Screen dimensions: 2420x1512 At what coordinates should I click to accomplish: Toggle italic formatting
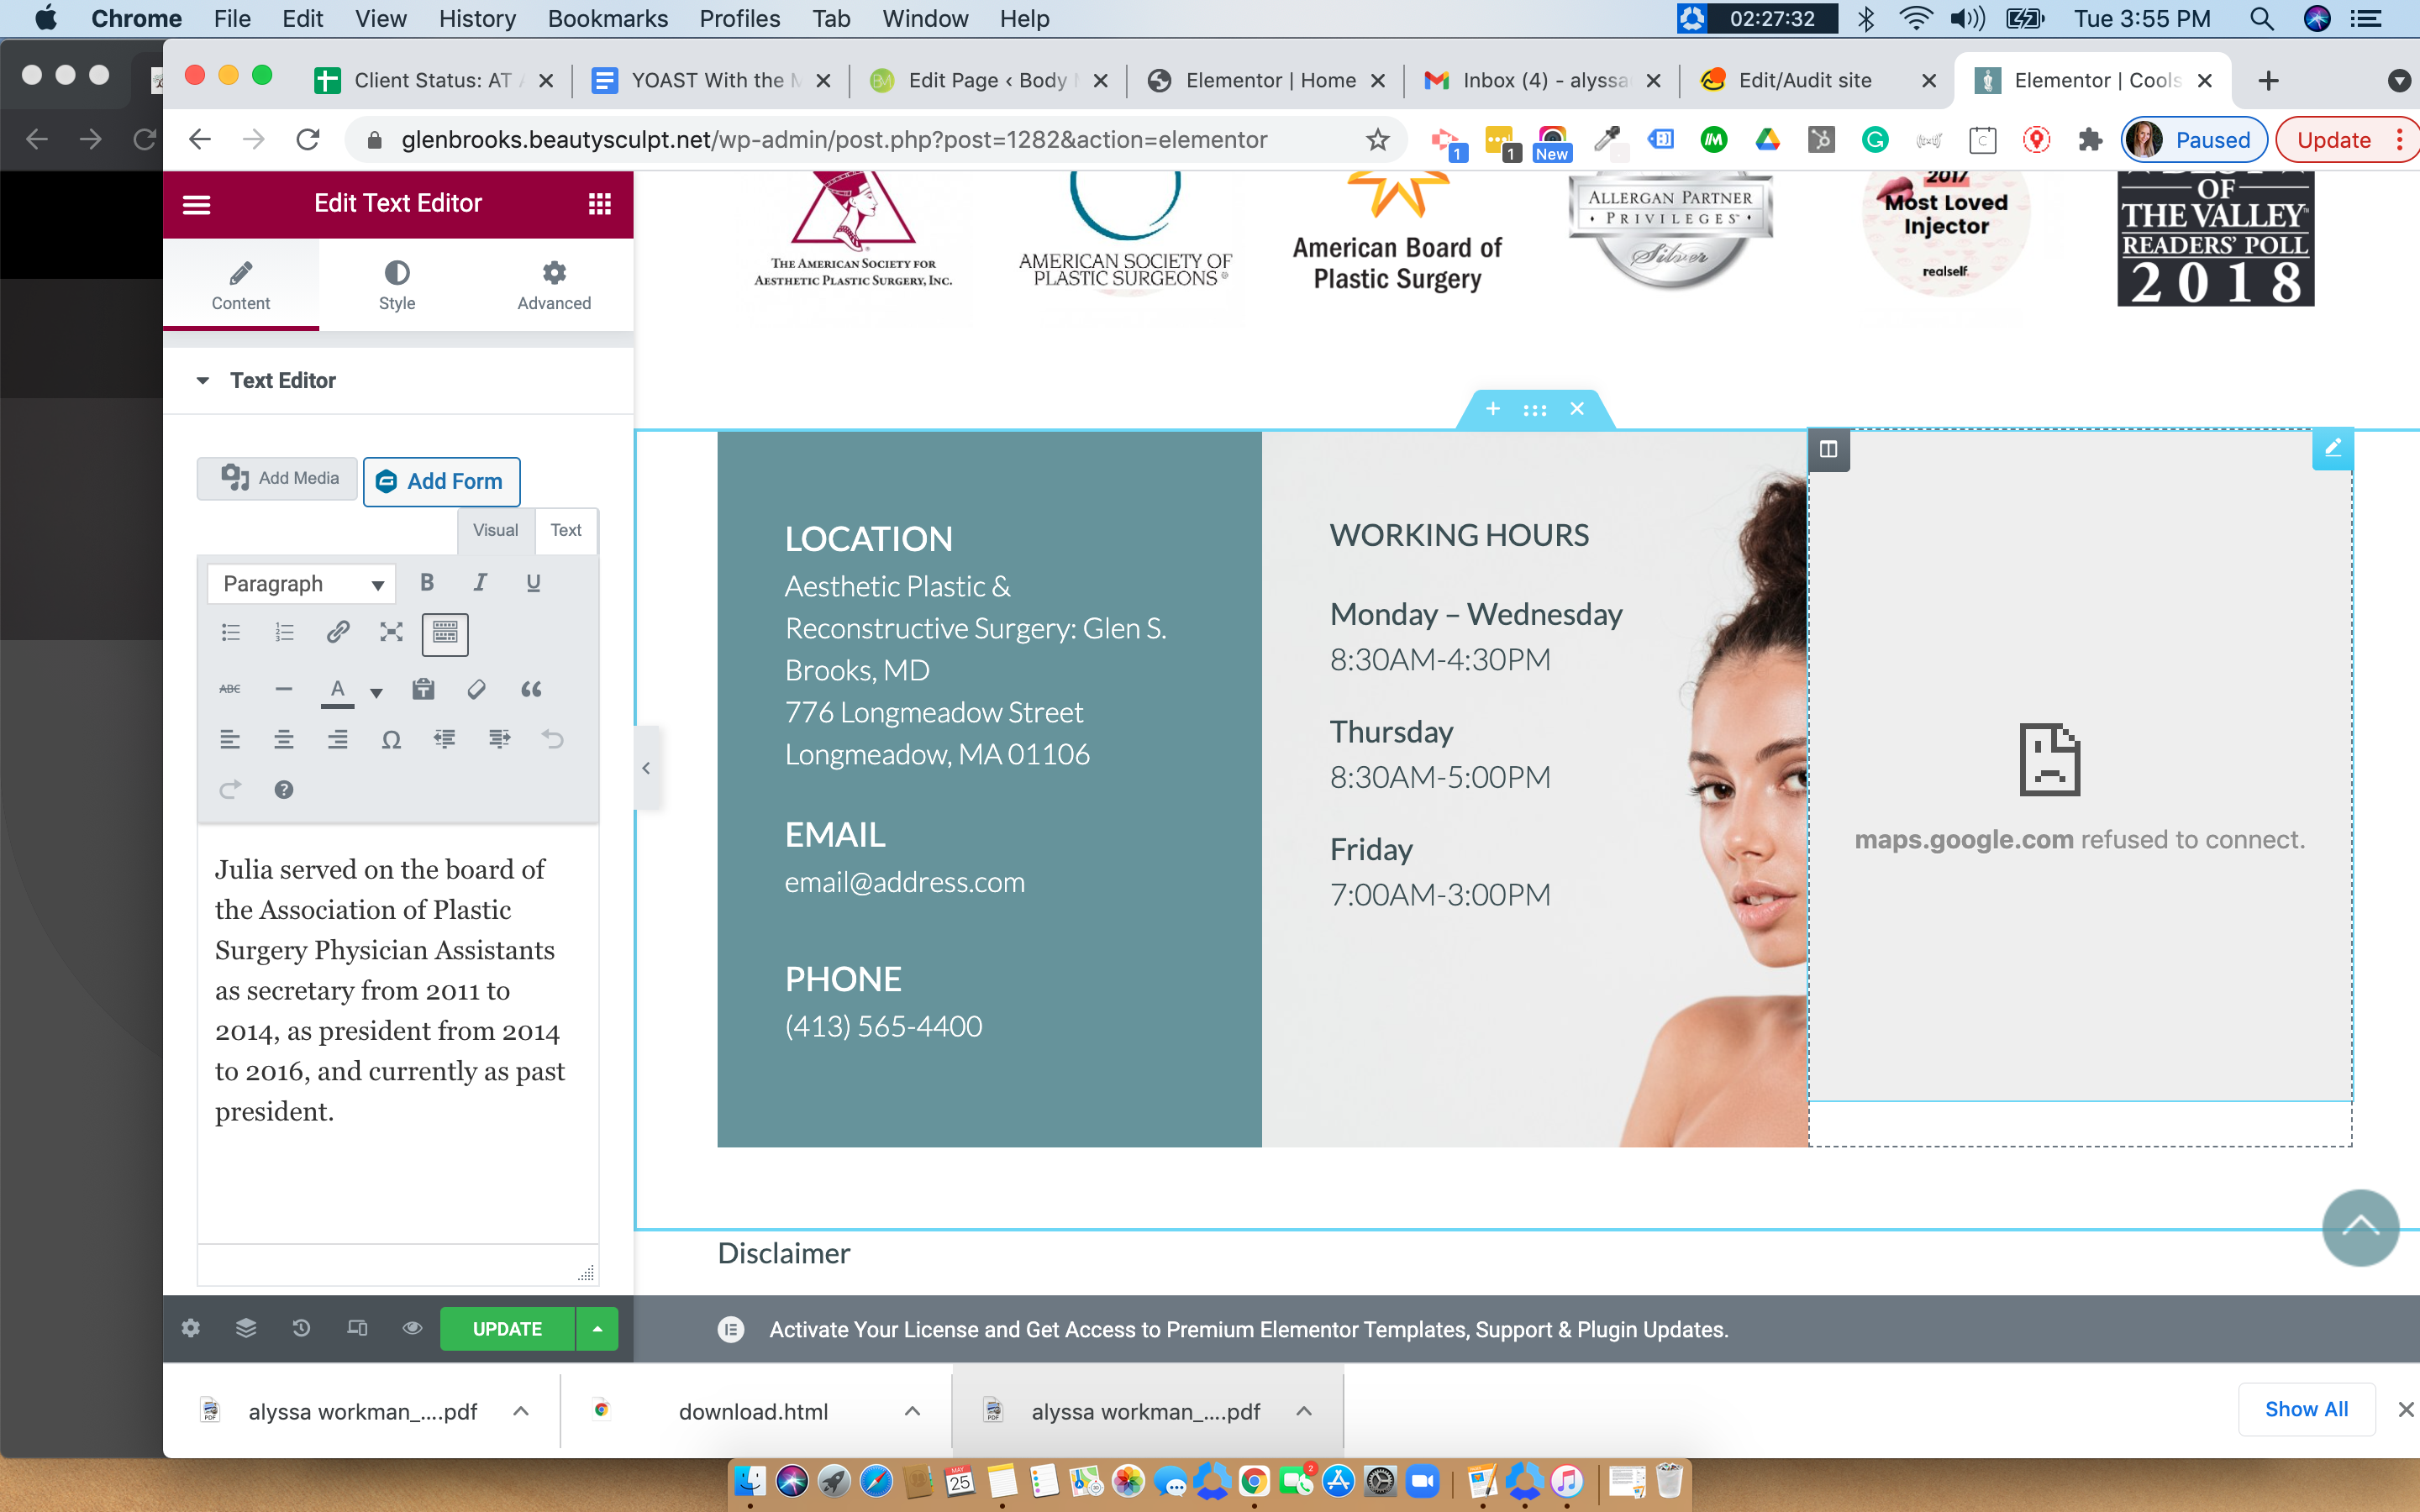coord(480,583)
